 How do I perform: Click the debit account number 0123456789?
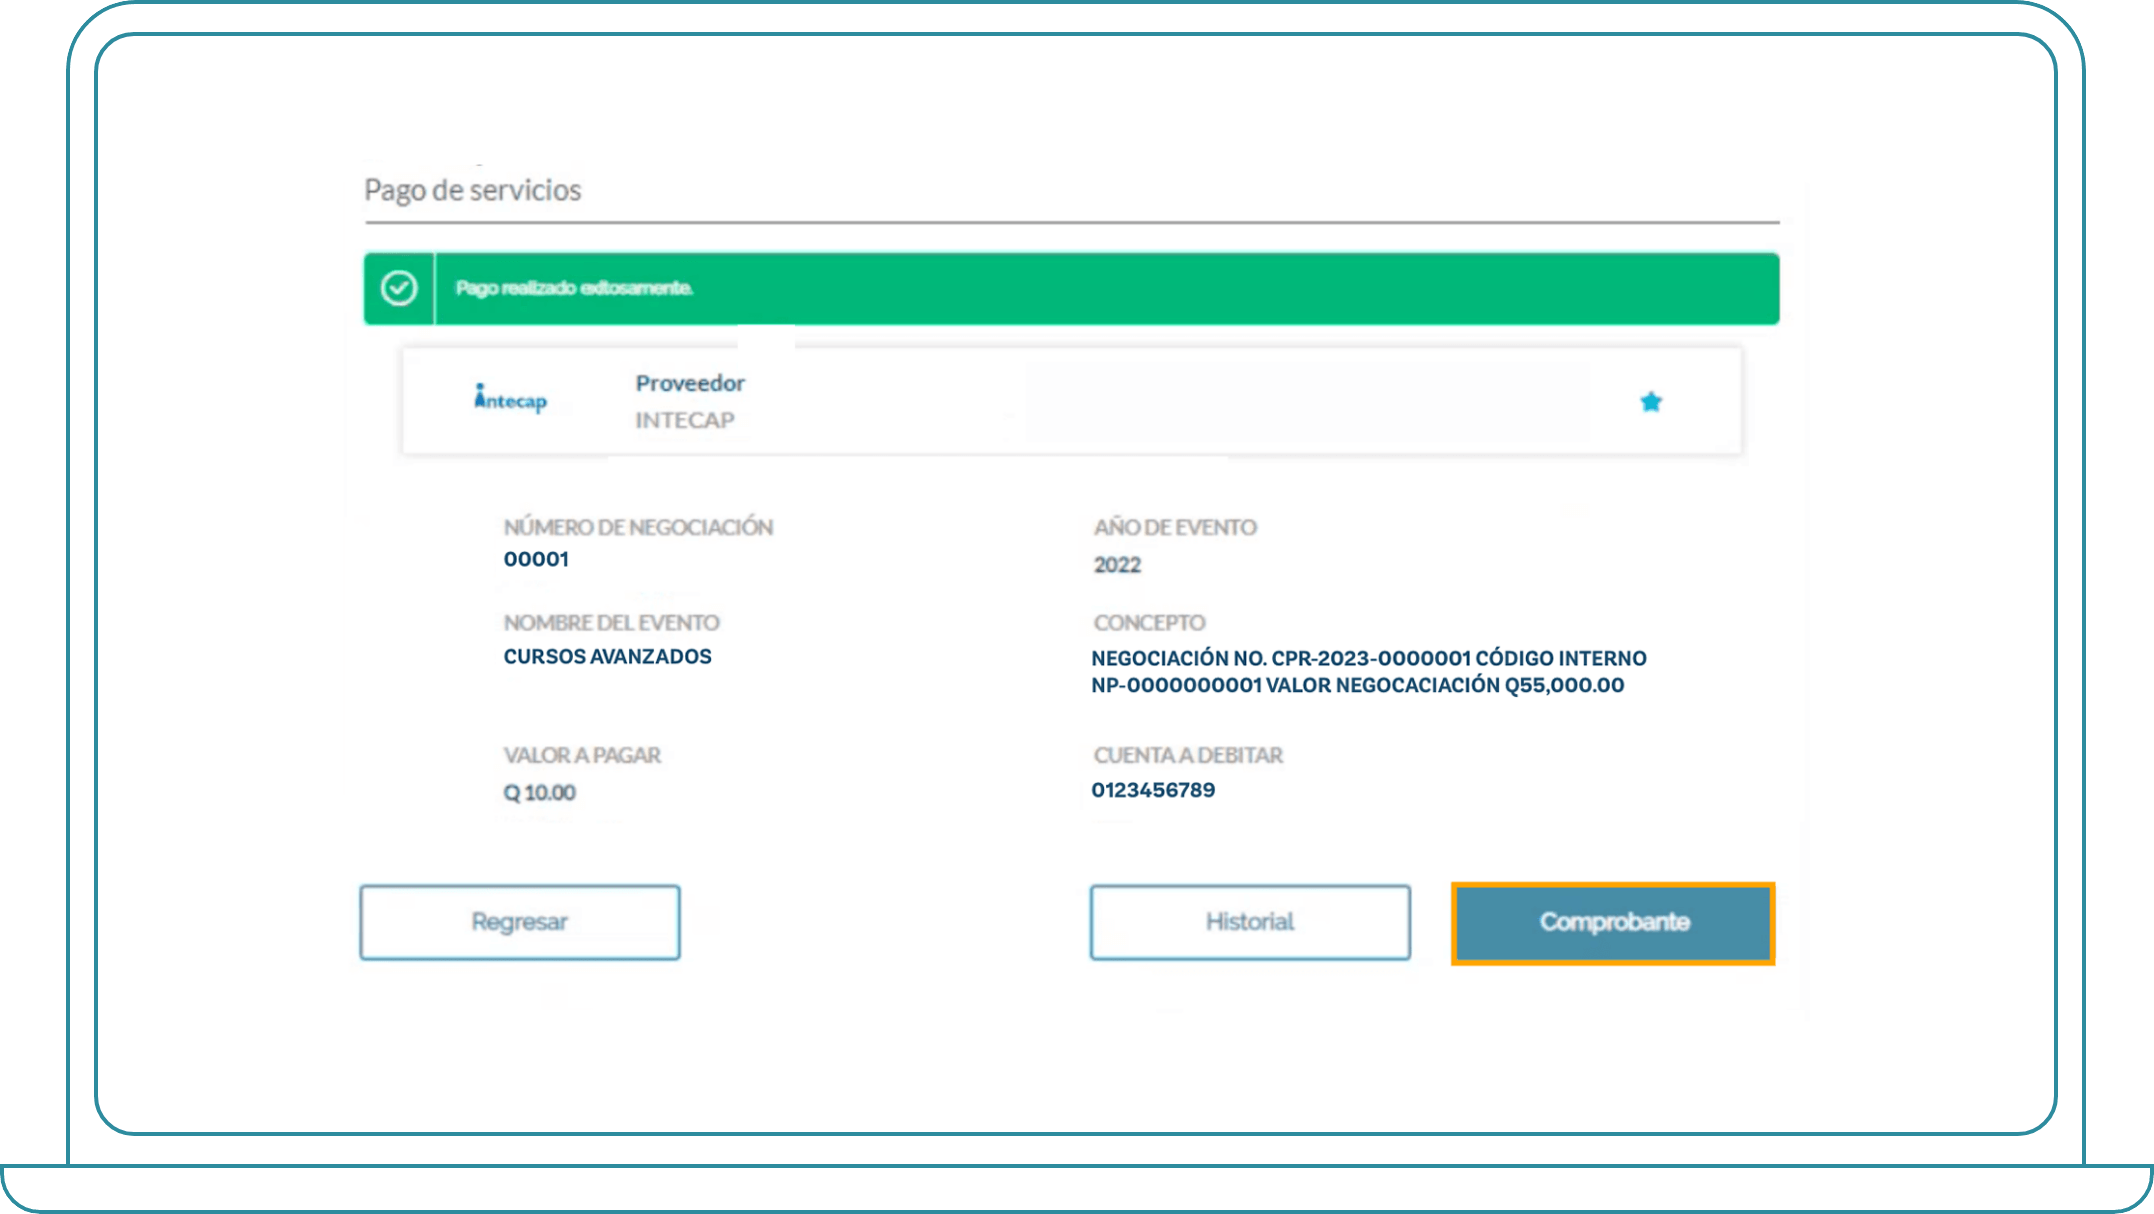coord(1153,790)
